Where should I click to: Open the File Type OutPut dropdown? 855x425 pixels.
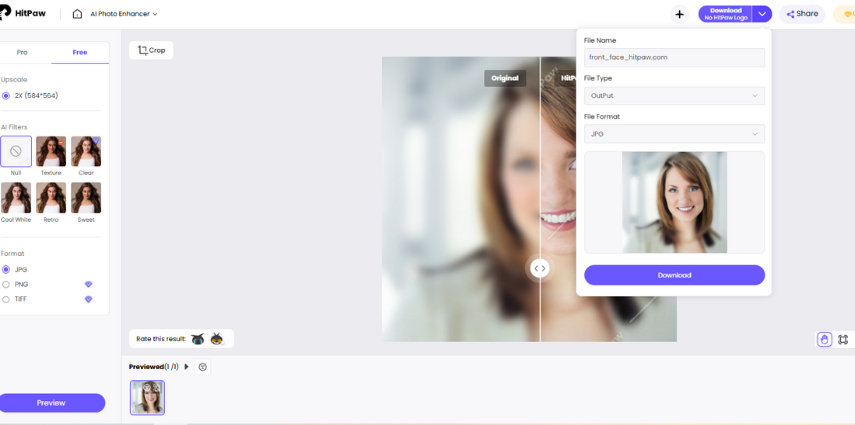click(674, 95)
